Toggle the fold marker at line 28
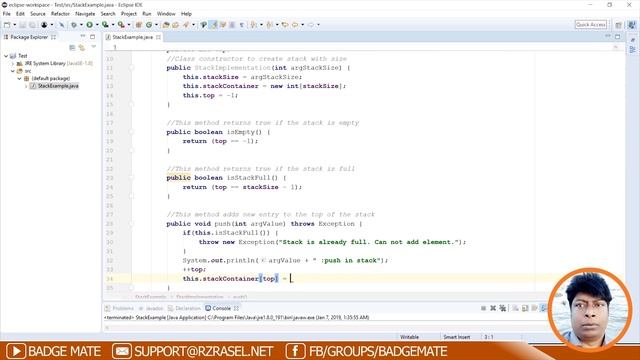 point(131,224)
